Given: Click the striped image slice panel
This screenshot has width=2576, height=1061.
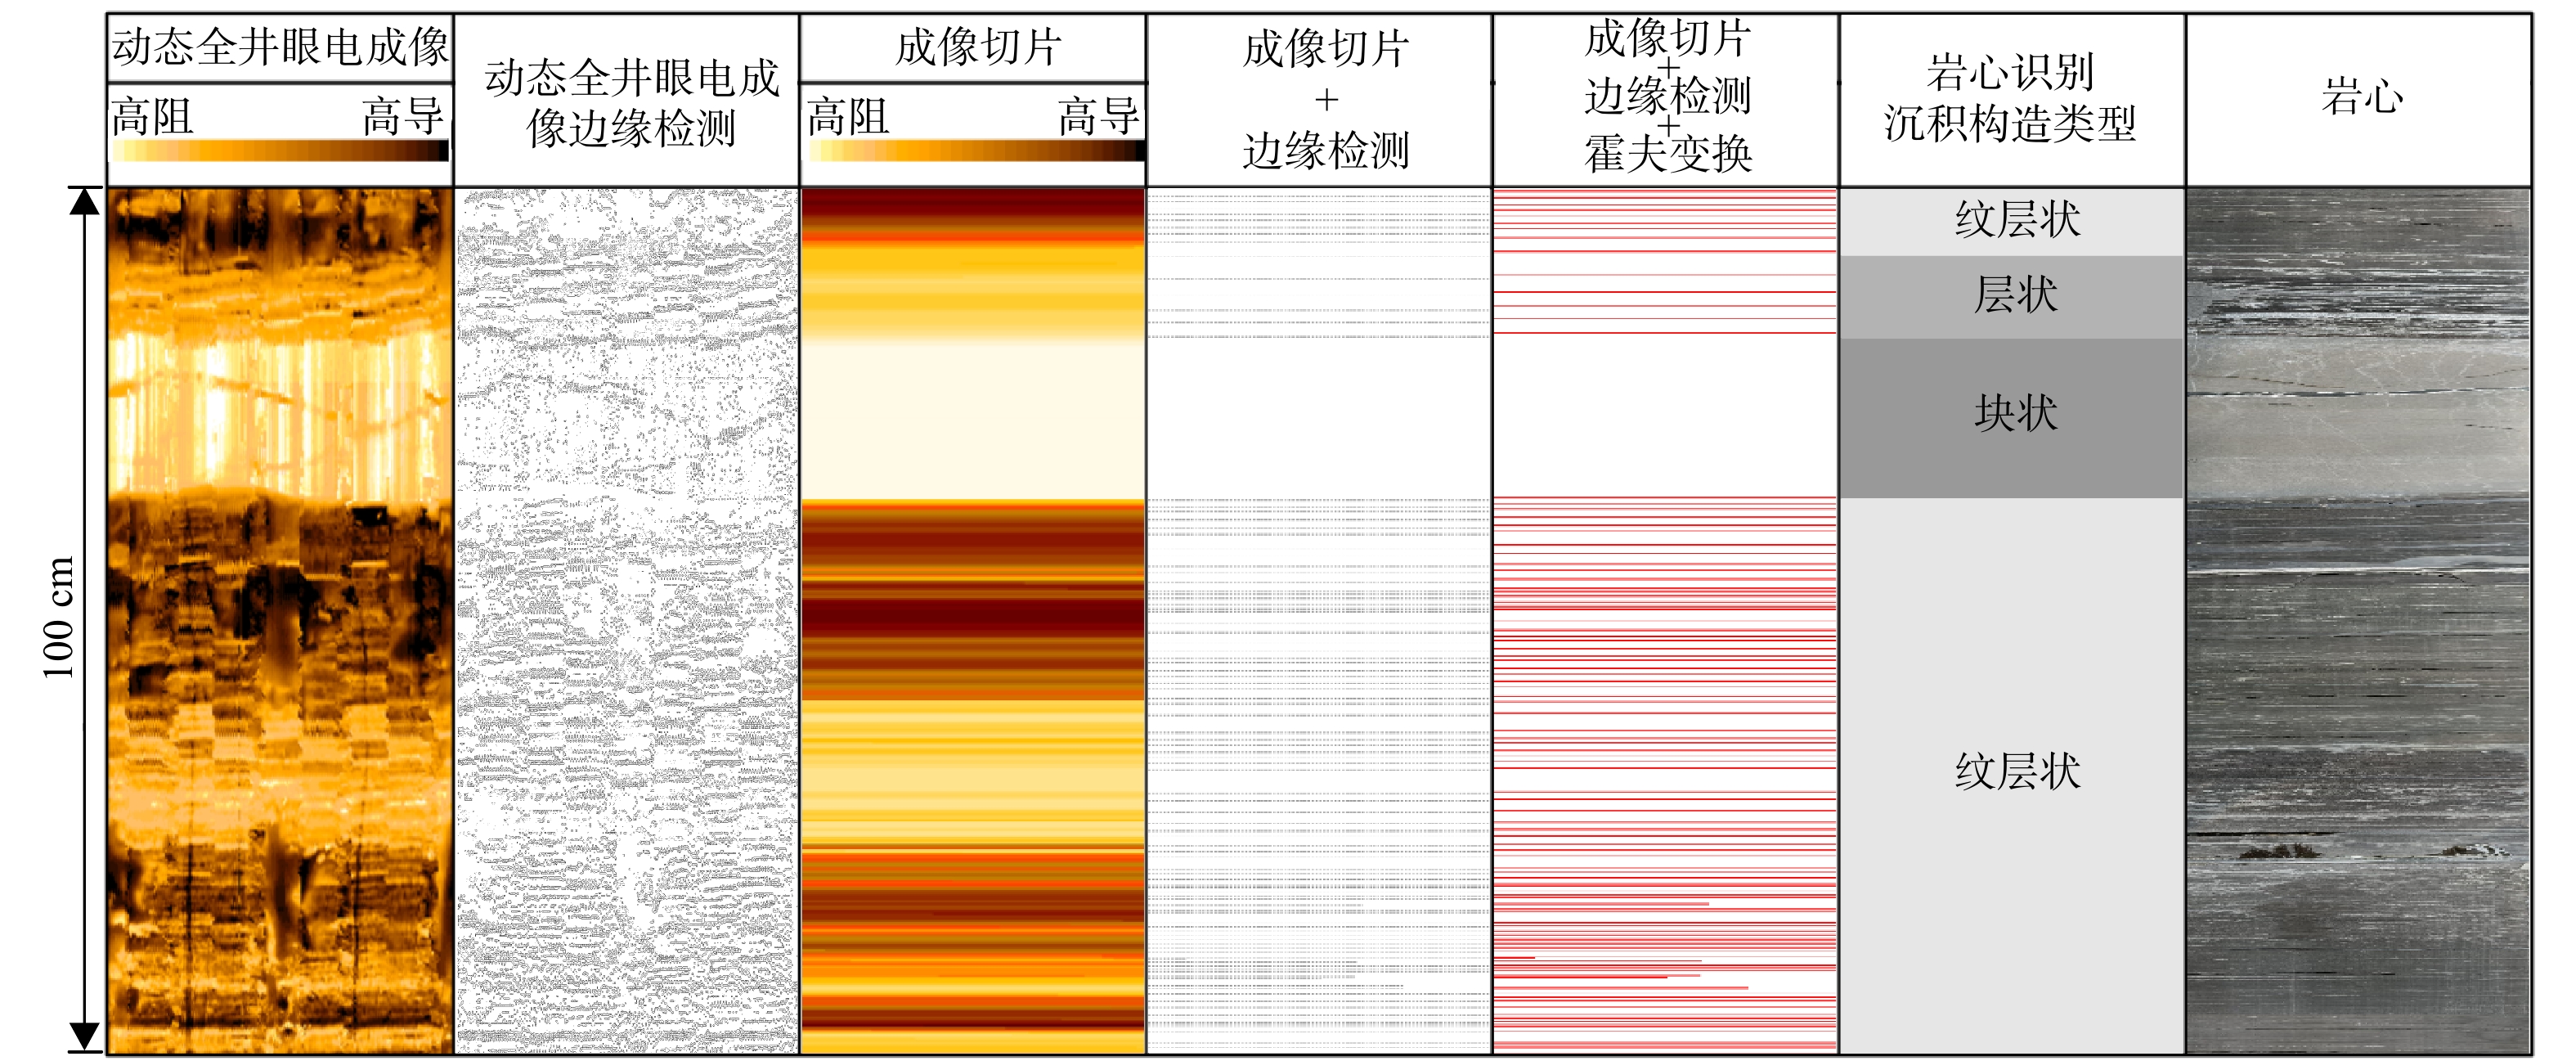Looking at the screenshot, I should coord(973,620).
